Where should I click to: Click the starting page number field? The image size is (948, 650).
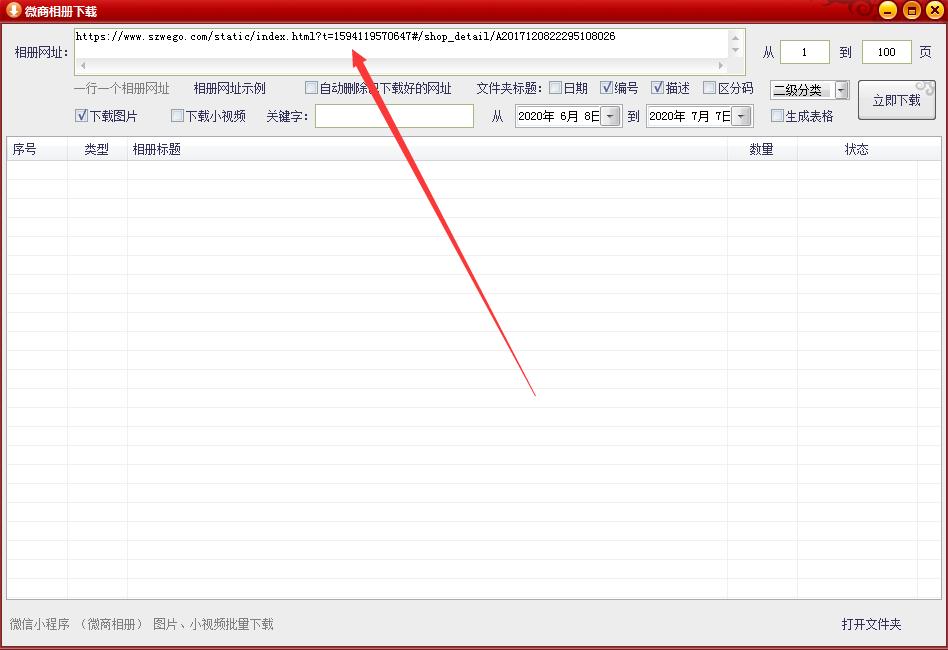click(805, 52)
